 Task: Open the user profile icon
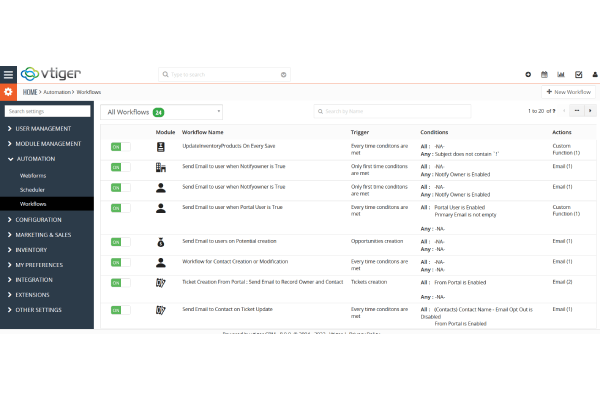click(595, 74)
